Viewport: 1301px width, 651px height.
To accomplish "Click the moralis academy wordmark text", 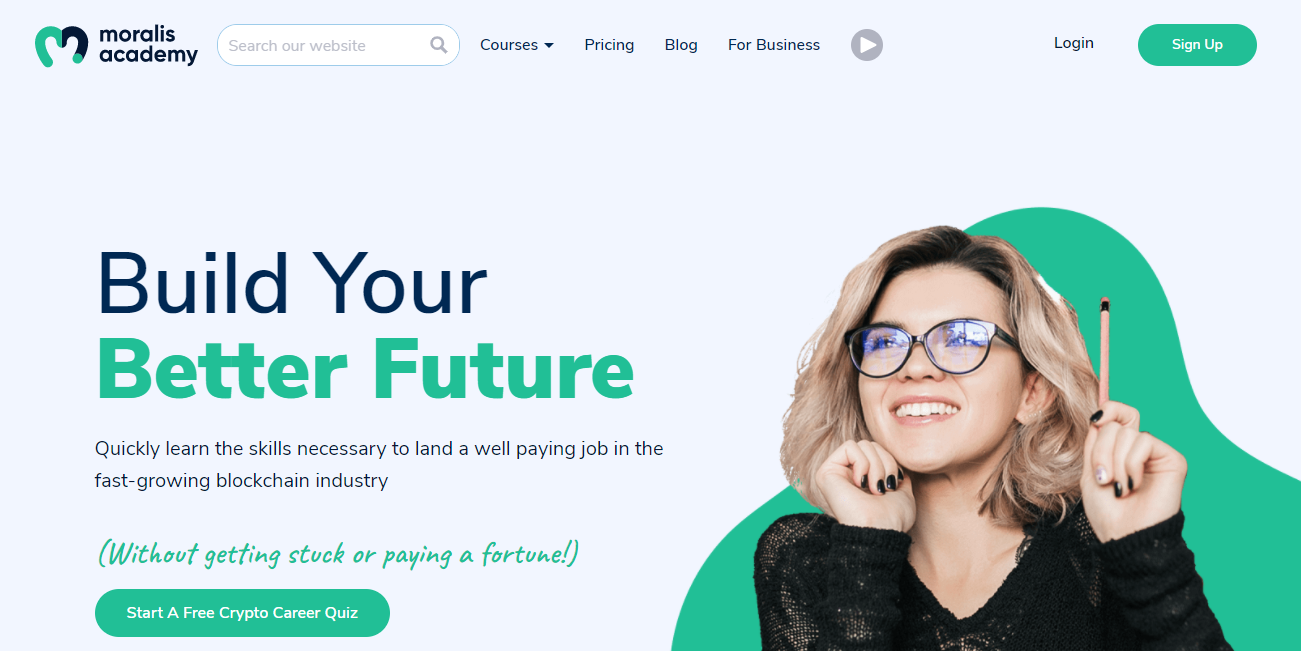I will click(x=148, y=46).
